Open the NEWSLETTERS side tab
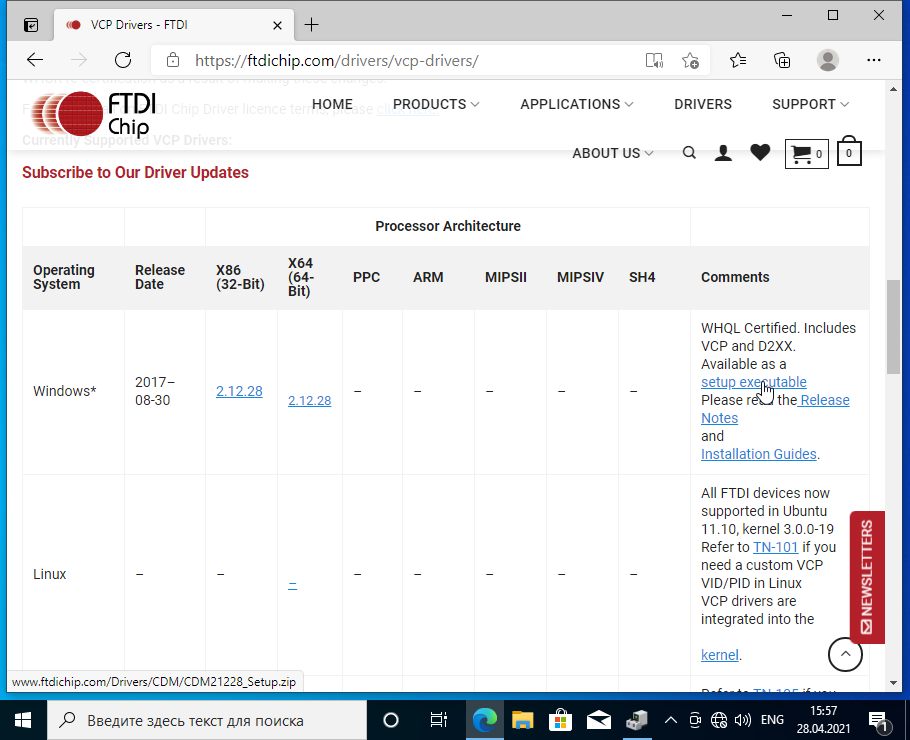 pos(867,577)
